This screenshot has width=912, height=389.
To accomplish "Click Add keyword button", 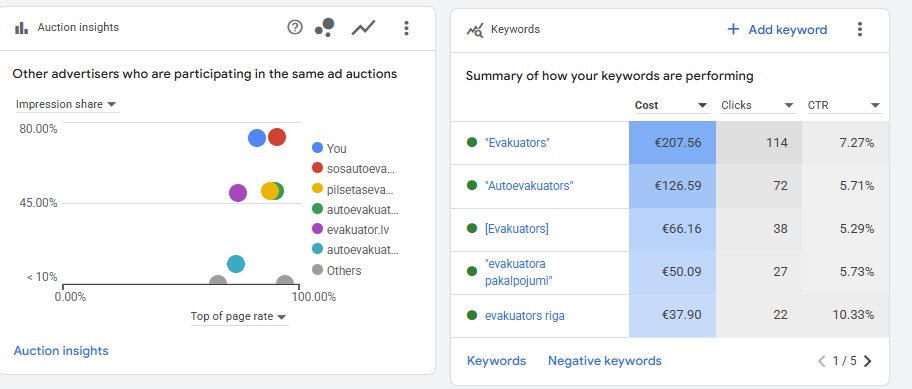I will pos(777,30).
